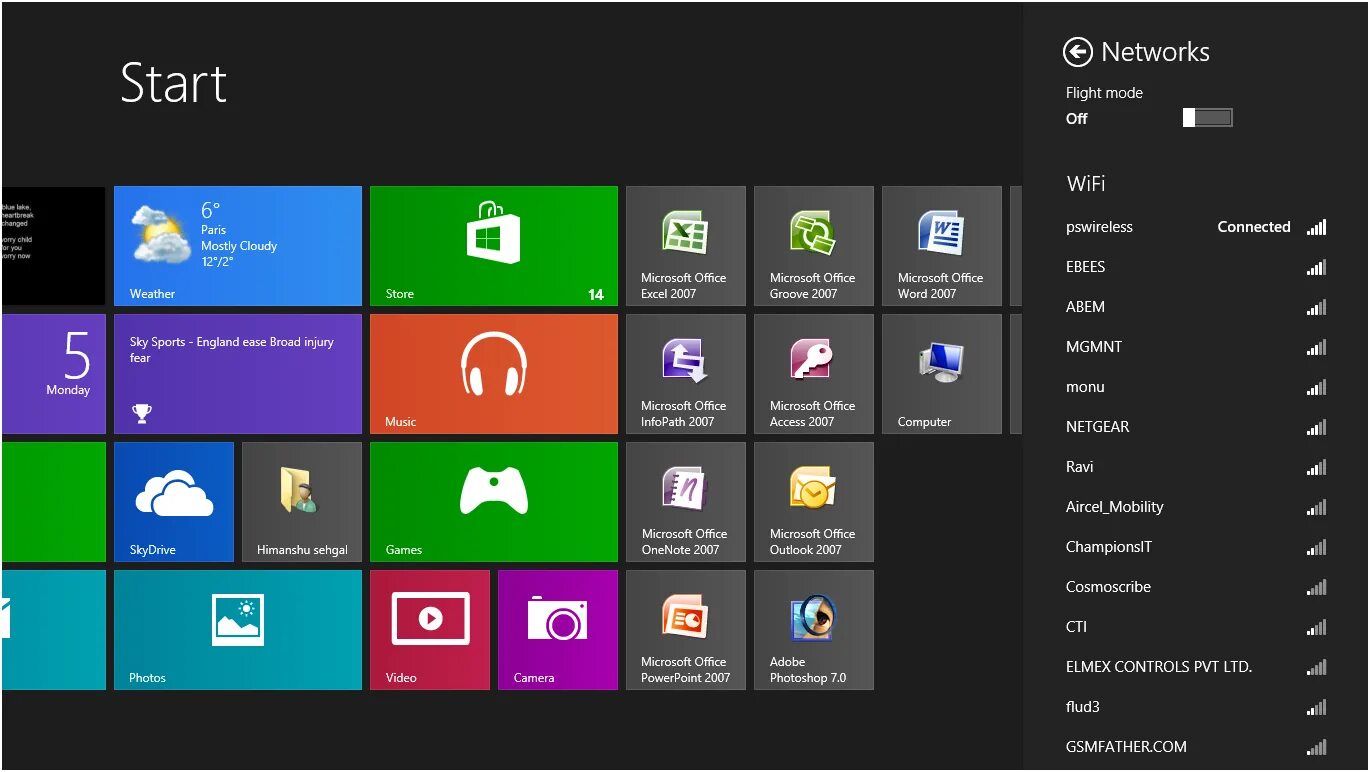Launch Adobe Photoshop 7.0 tile

pos(814,630)
